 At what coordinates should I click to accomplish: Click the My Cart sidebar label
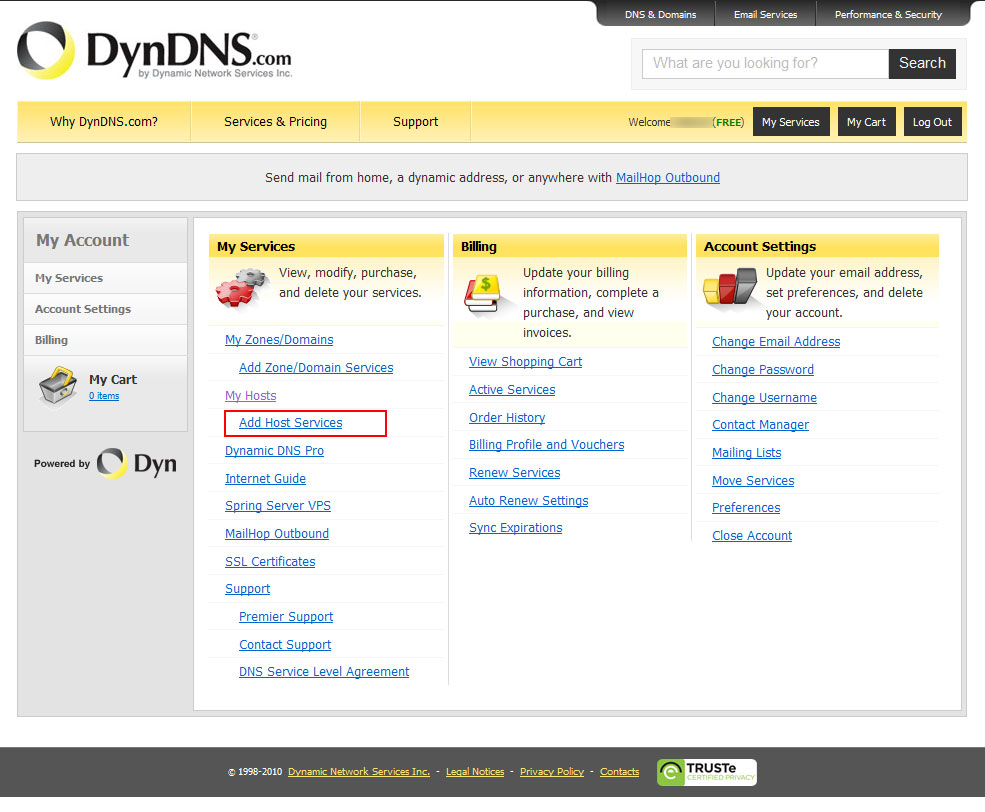[x=113, y=379]
